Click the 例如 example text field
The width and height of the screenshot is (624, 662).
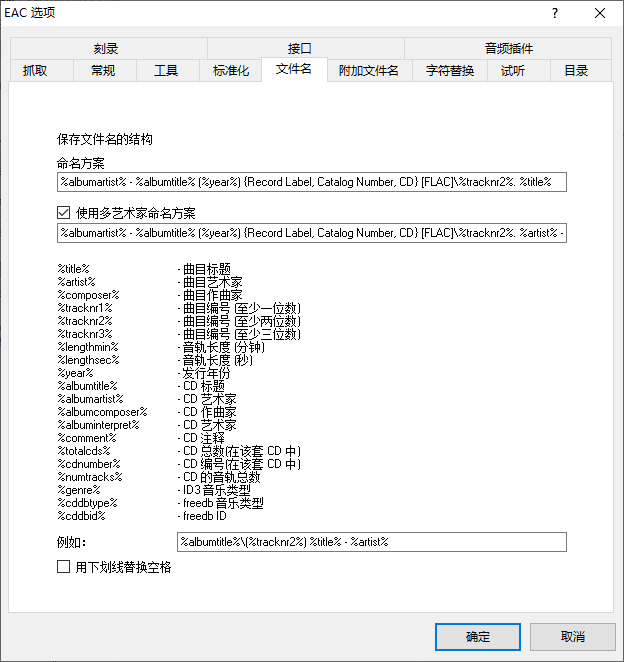372,542
